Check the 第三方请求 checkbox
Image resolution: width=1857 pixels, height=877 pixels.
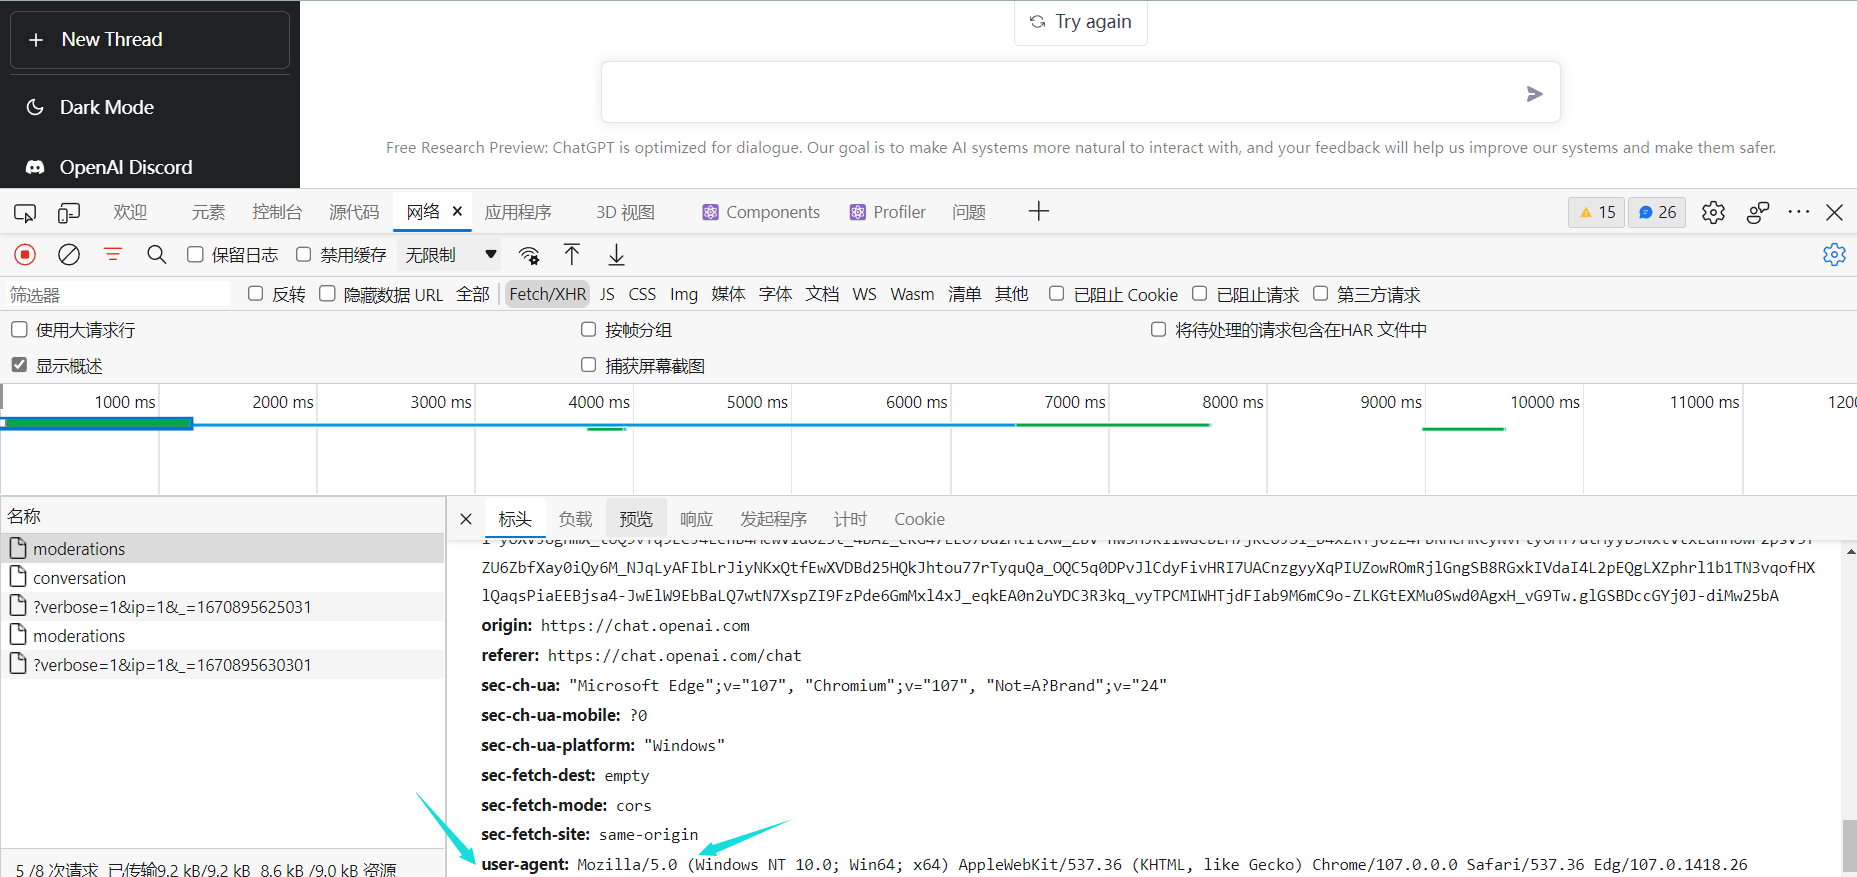coord(1320,293)
